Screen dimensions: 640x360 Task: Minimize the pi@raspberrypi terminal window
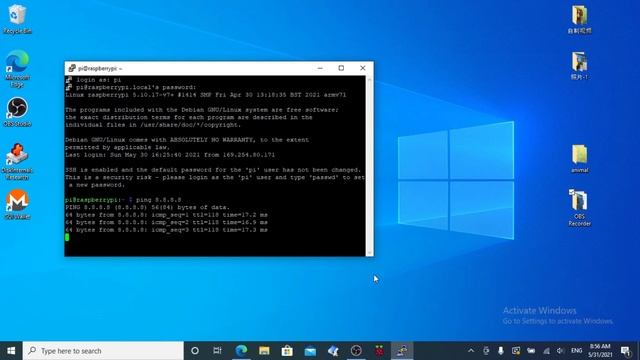(320, 68)
